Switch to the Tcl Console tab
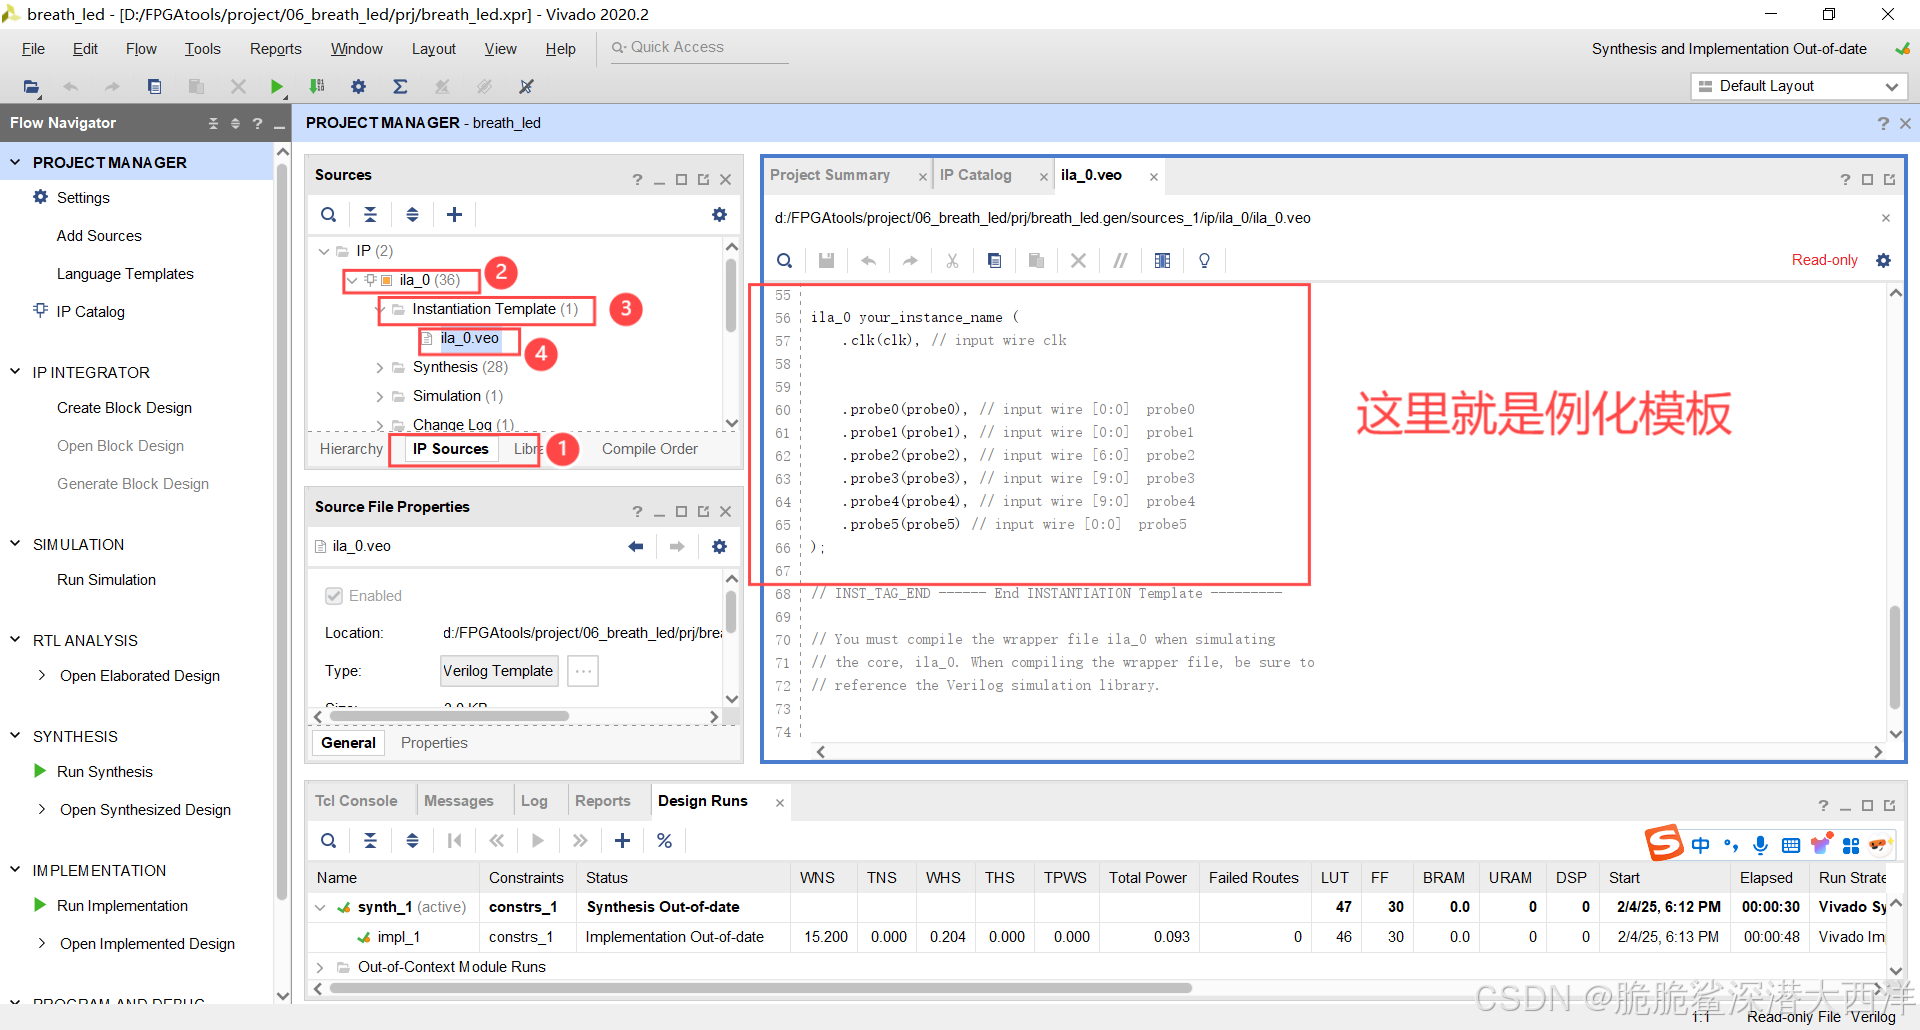The width and height of the screenshot is (1920, 1030). pos(356,801)
